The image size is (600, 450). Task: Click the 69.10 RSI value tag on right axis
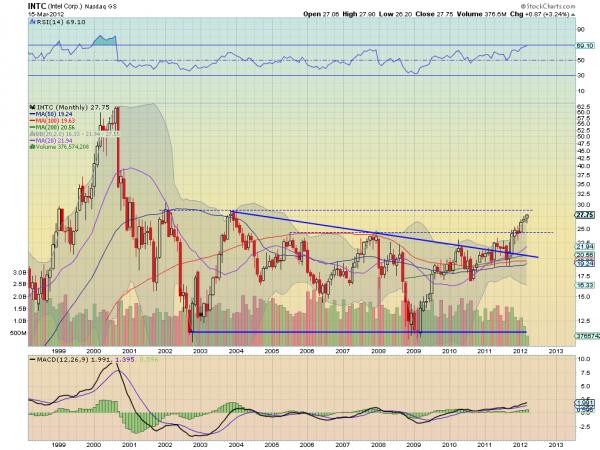click(x=585, y=46)
